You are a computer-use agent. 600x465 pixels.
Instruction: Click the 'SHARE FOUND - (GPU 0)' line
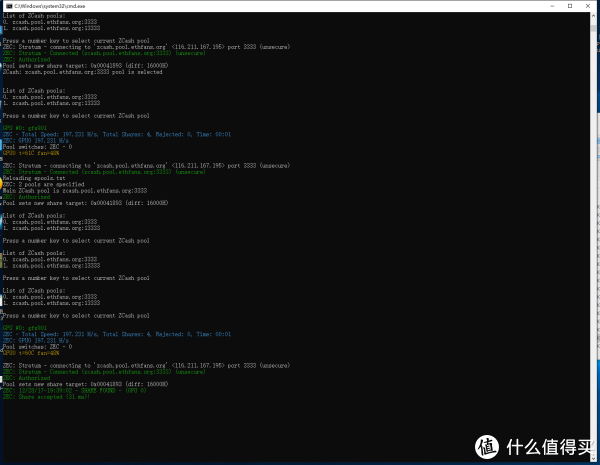coord(75,390)
